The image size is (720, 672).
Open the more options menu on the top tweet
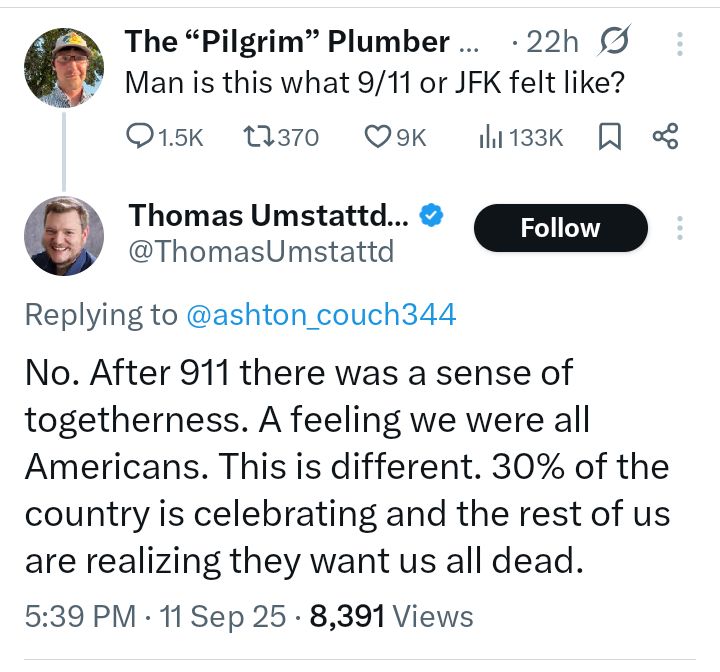tap(680, 44)
